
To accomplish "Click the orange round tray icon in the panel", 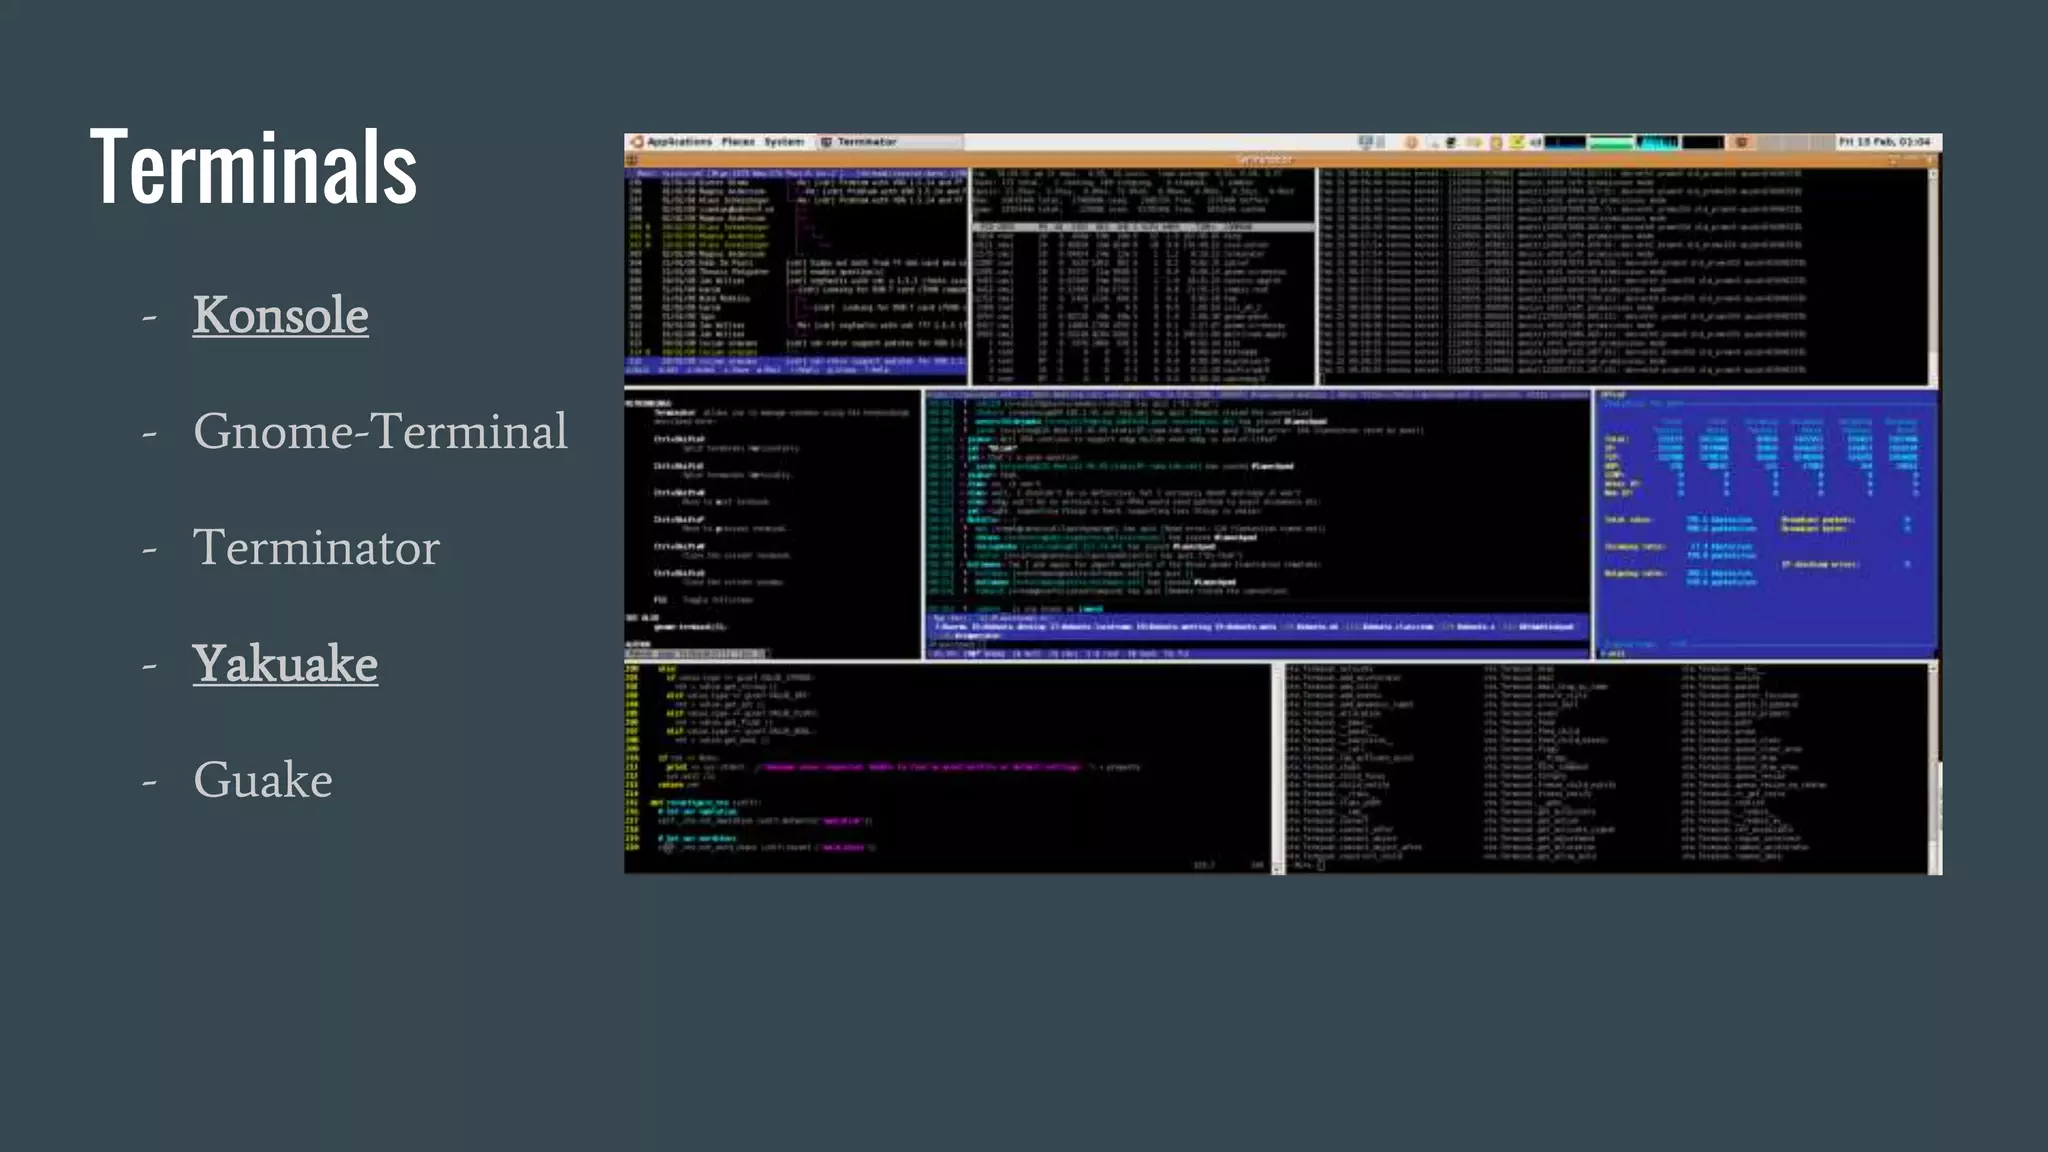I will click(1411, 142).
